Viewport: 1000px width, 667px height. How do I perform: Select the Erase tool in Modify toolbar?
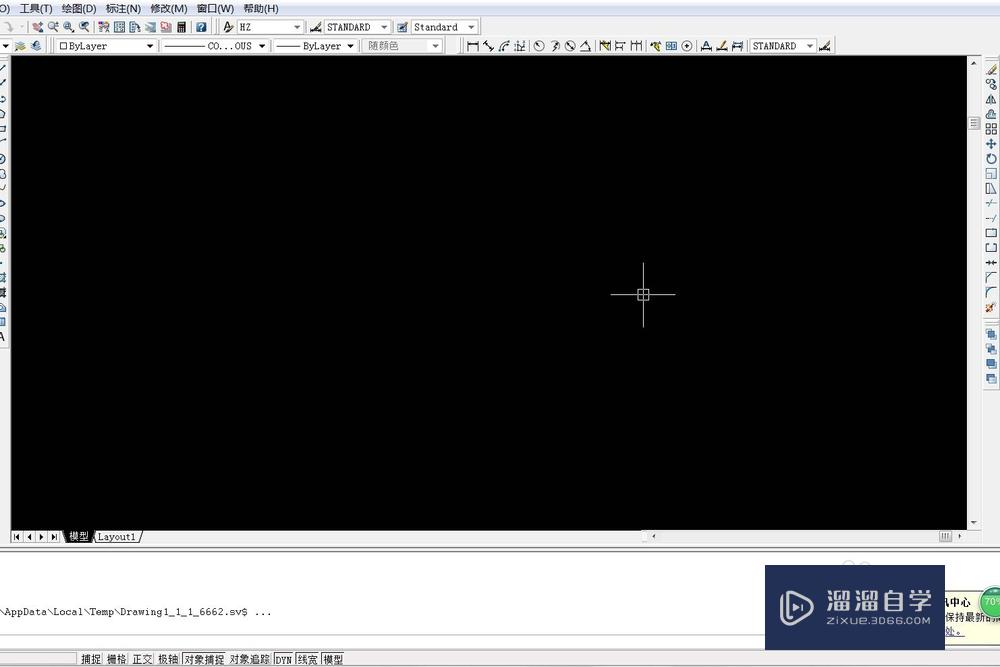tap(991, 69)
